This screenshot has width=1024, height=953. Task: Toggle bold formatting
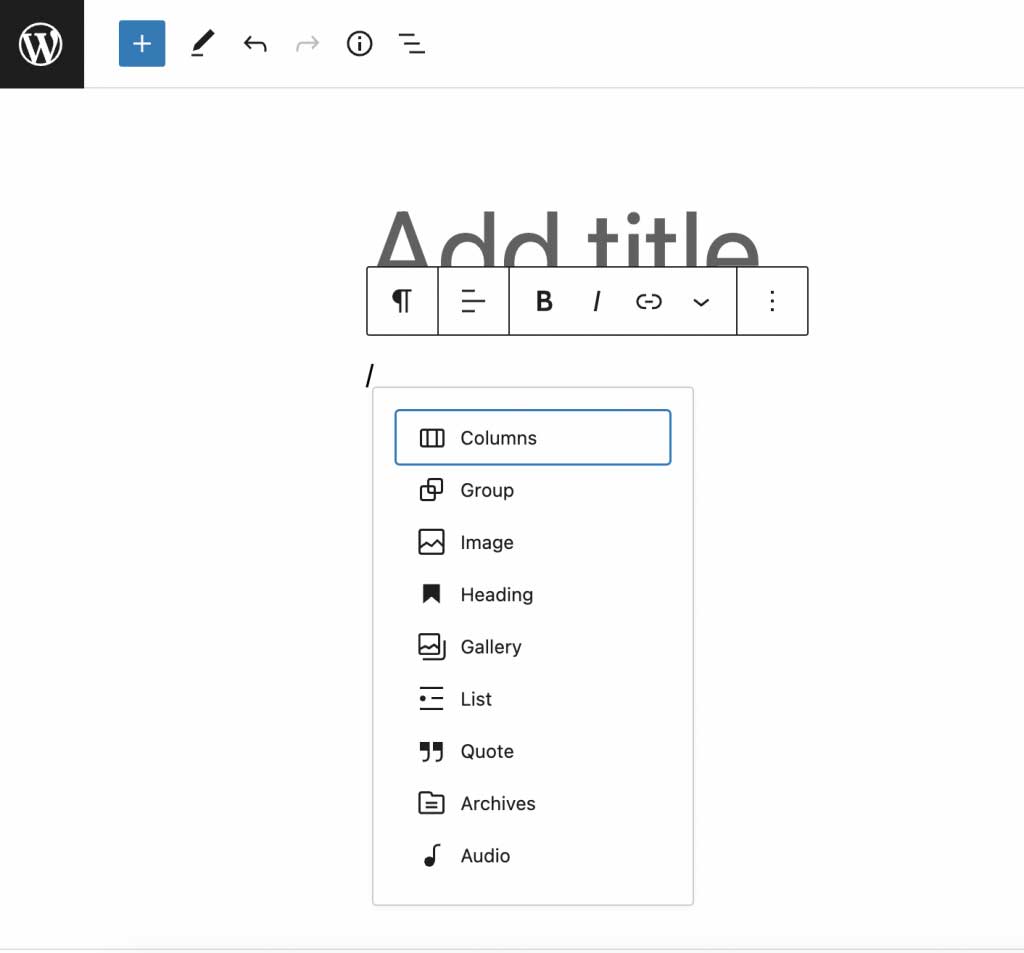point(544,301)
